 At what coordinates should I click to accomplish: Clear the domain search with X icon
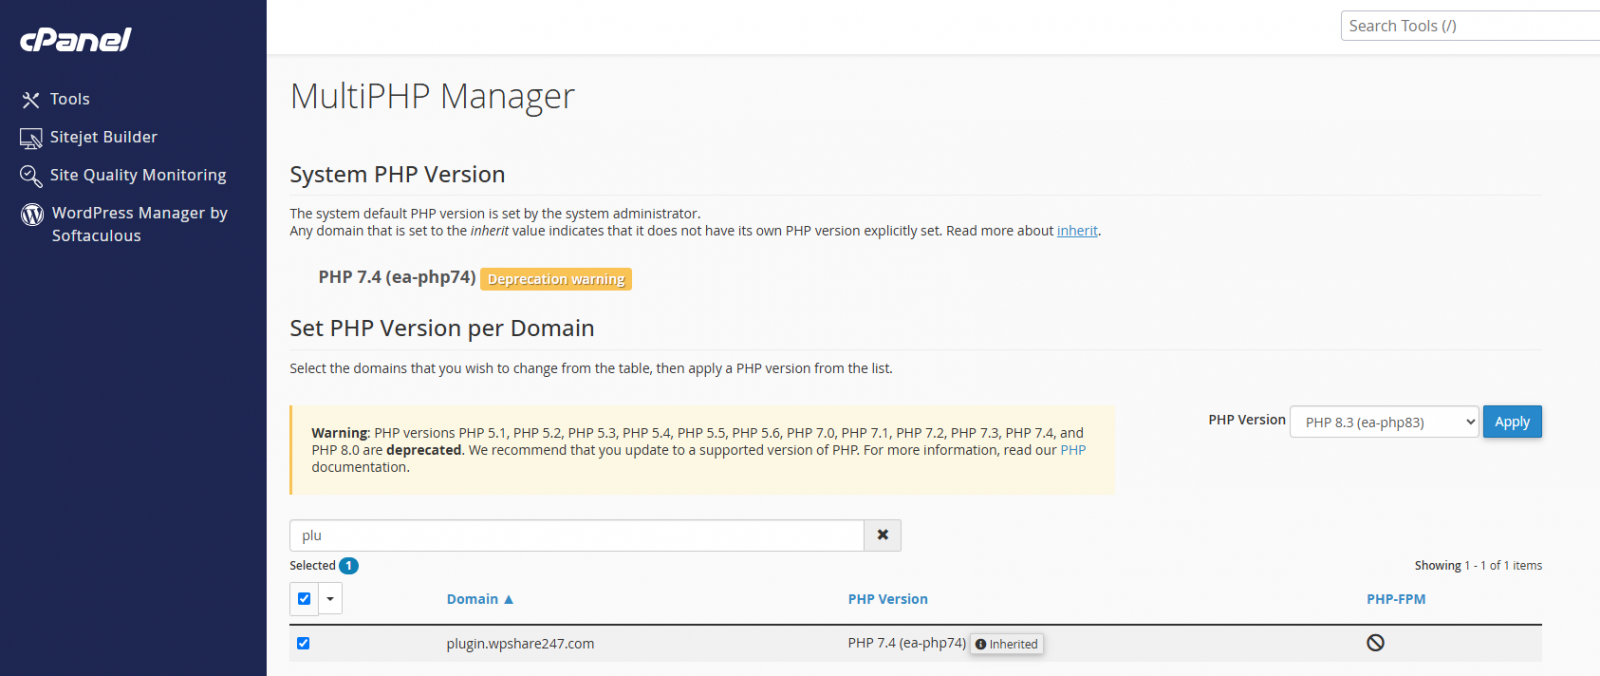(x=882, y=535)
